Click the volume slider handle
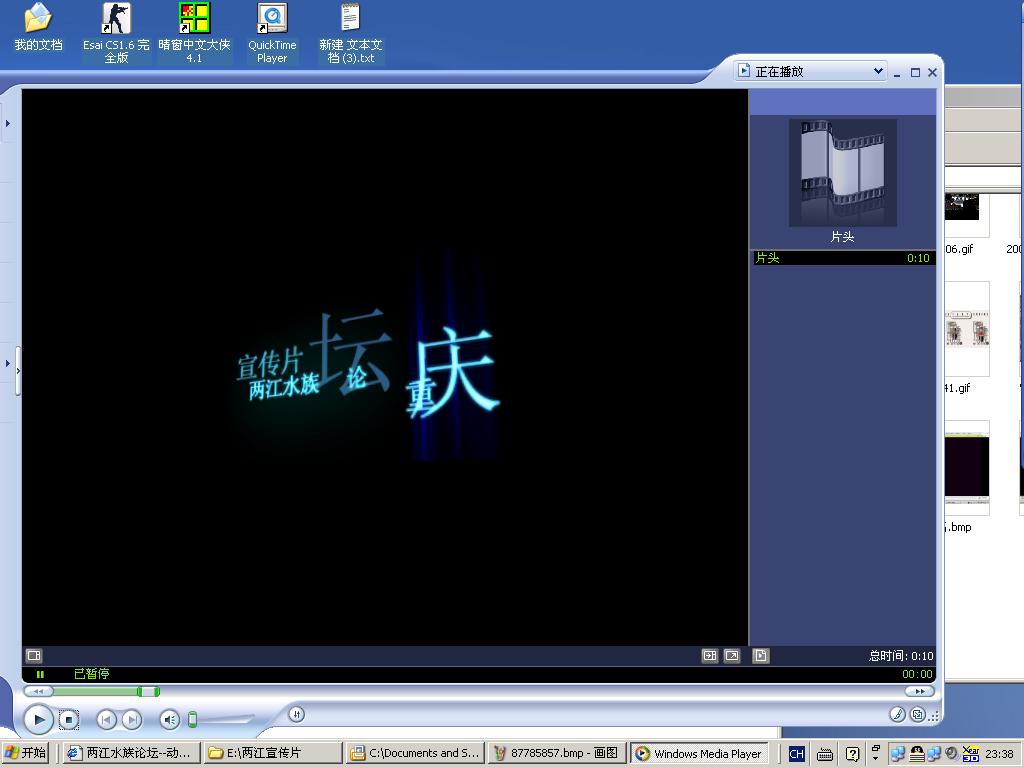The width and height of the screenshot is (1024, 768). [x=192, y=719]
